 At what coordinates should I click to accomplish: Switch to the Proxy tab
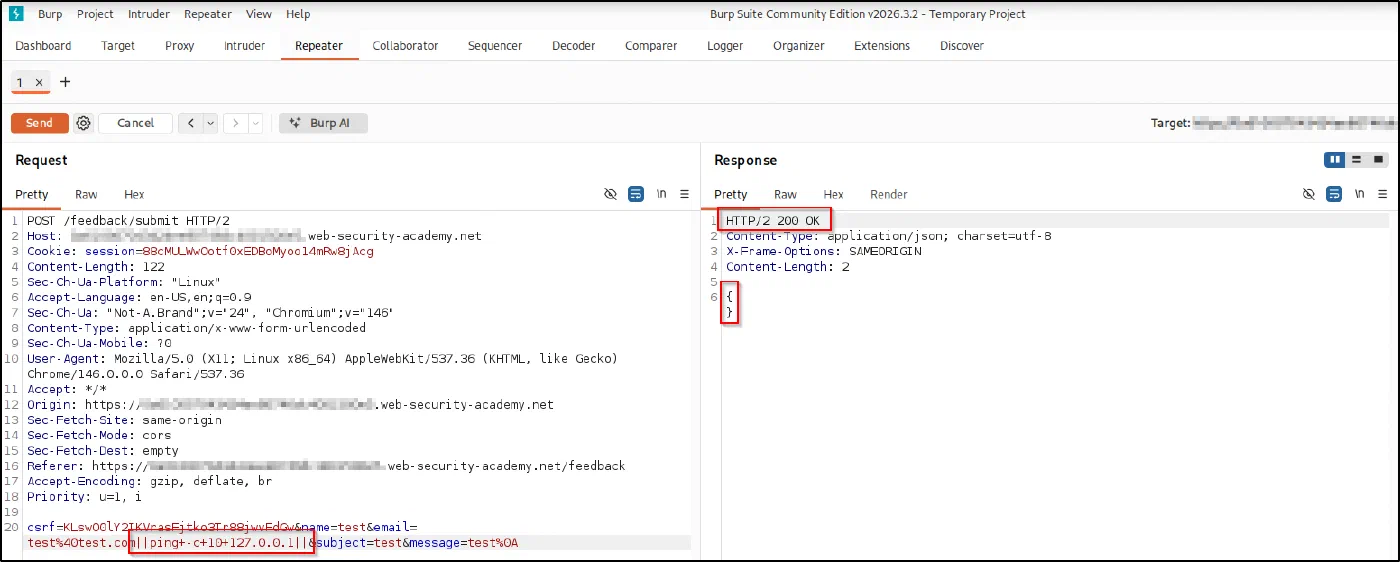point(180,46)
